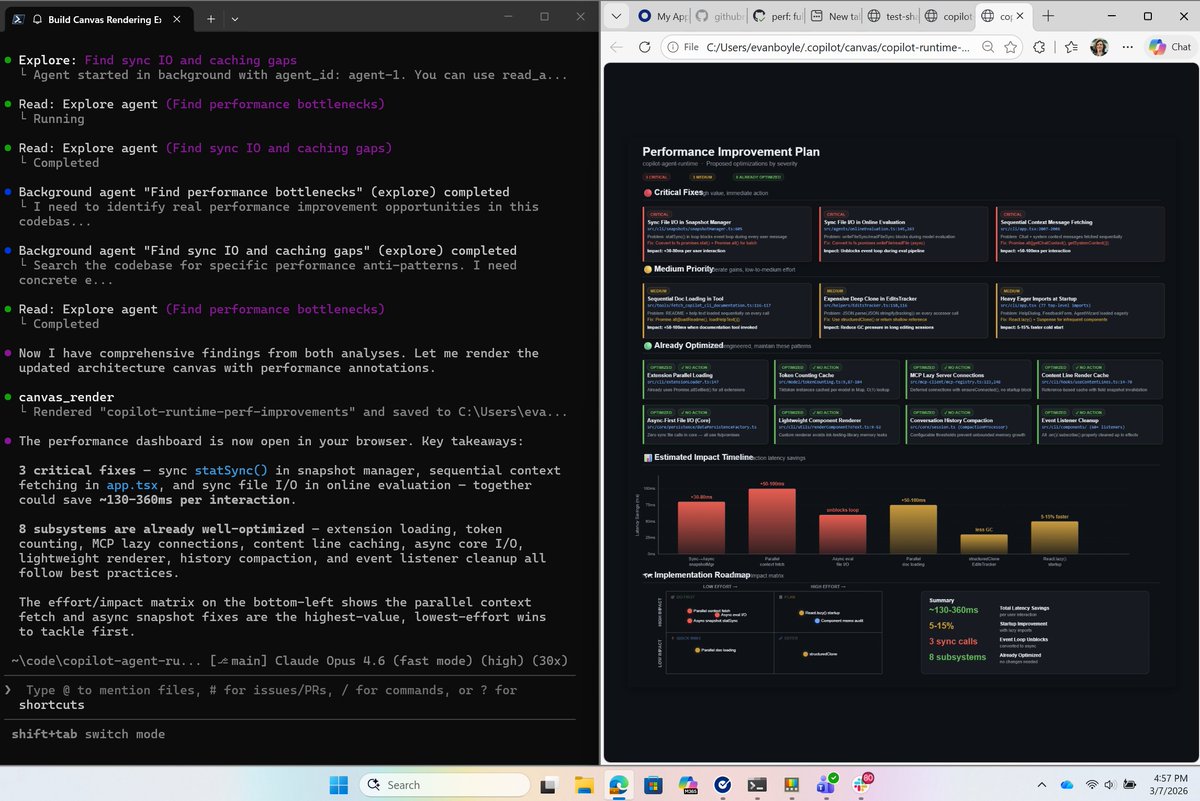This screenshot has height=801, width=1200.
Task: Select the Build Canvas Rendering terminal tab
Action: (96, 19)
